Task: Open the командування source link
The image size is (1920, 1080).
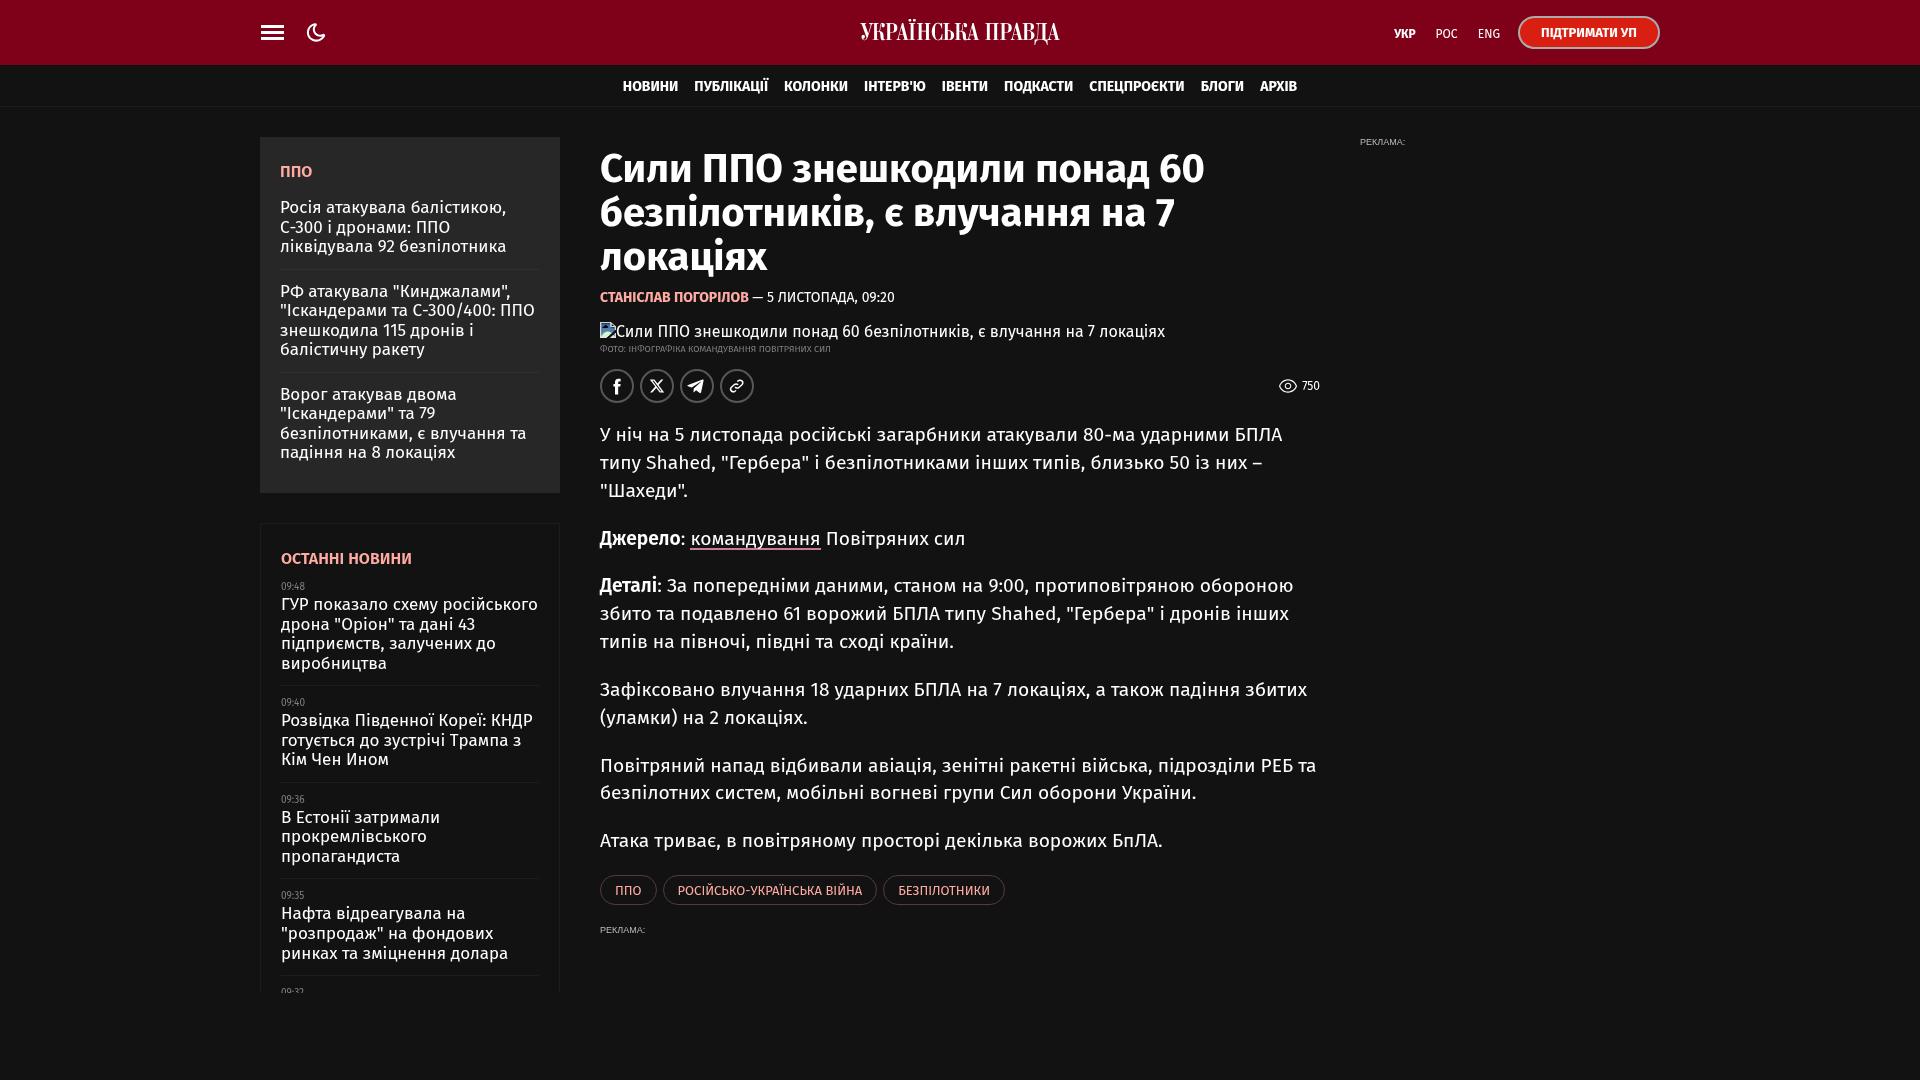Action: point(755,539)
